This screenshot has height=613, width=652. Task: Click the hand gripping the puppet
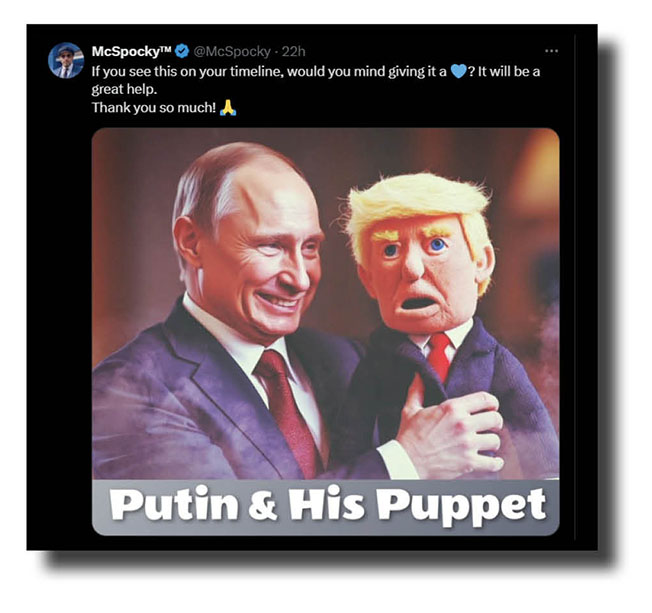tap(451, 435)
